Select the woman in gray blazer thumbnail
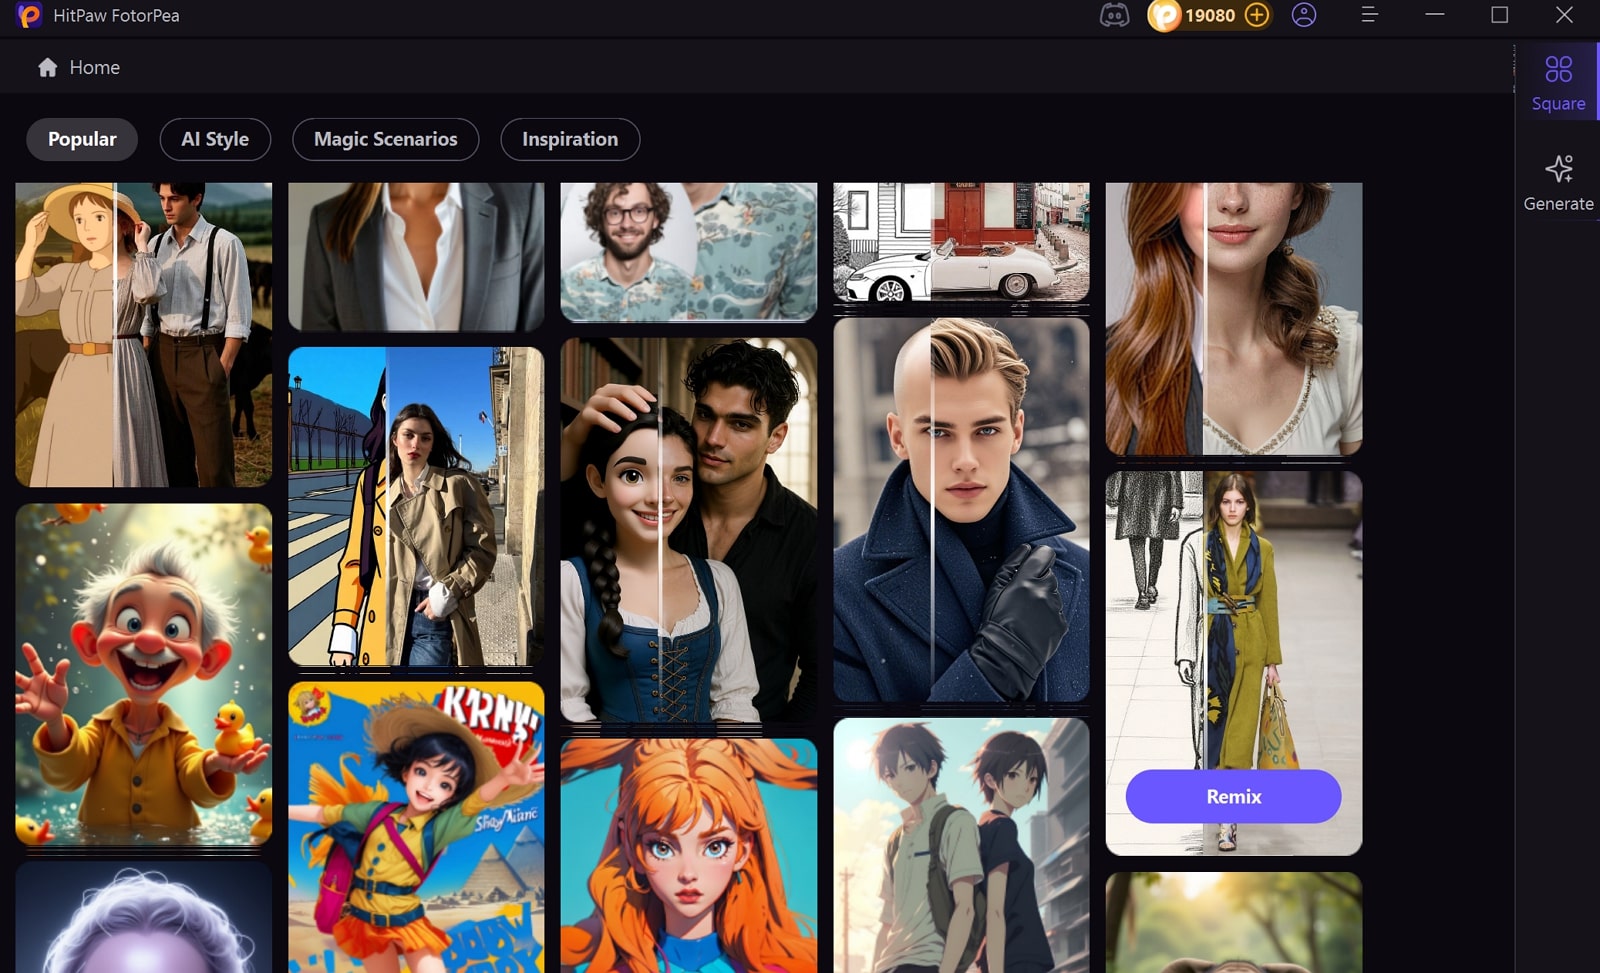The width and height of the screenshot is (1600, 973). [416, 256]
